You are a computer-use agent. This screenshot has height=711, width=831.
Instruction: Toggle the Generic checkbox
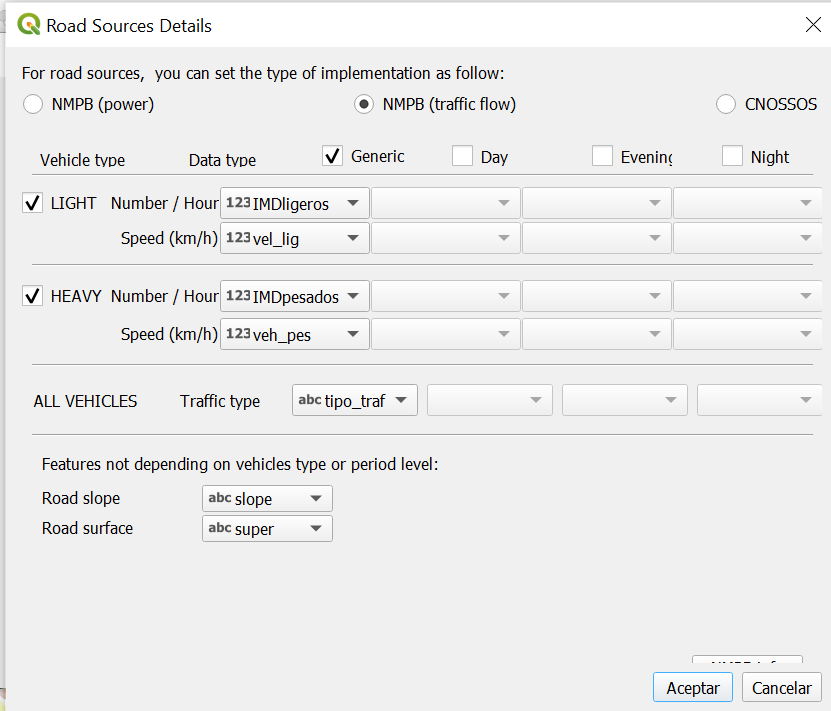click(x=333, y=156)
